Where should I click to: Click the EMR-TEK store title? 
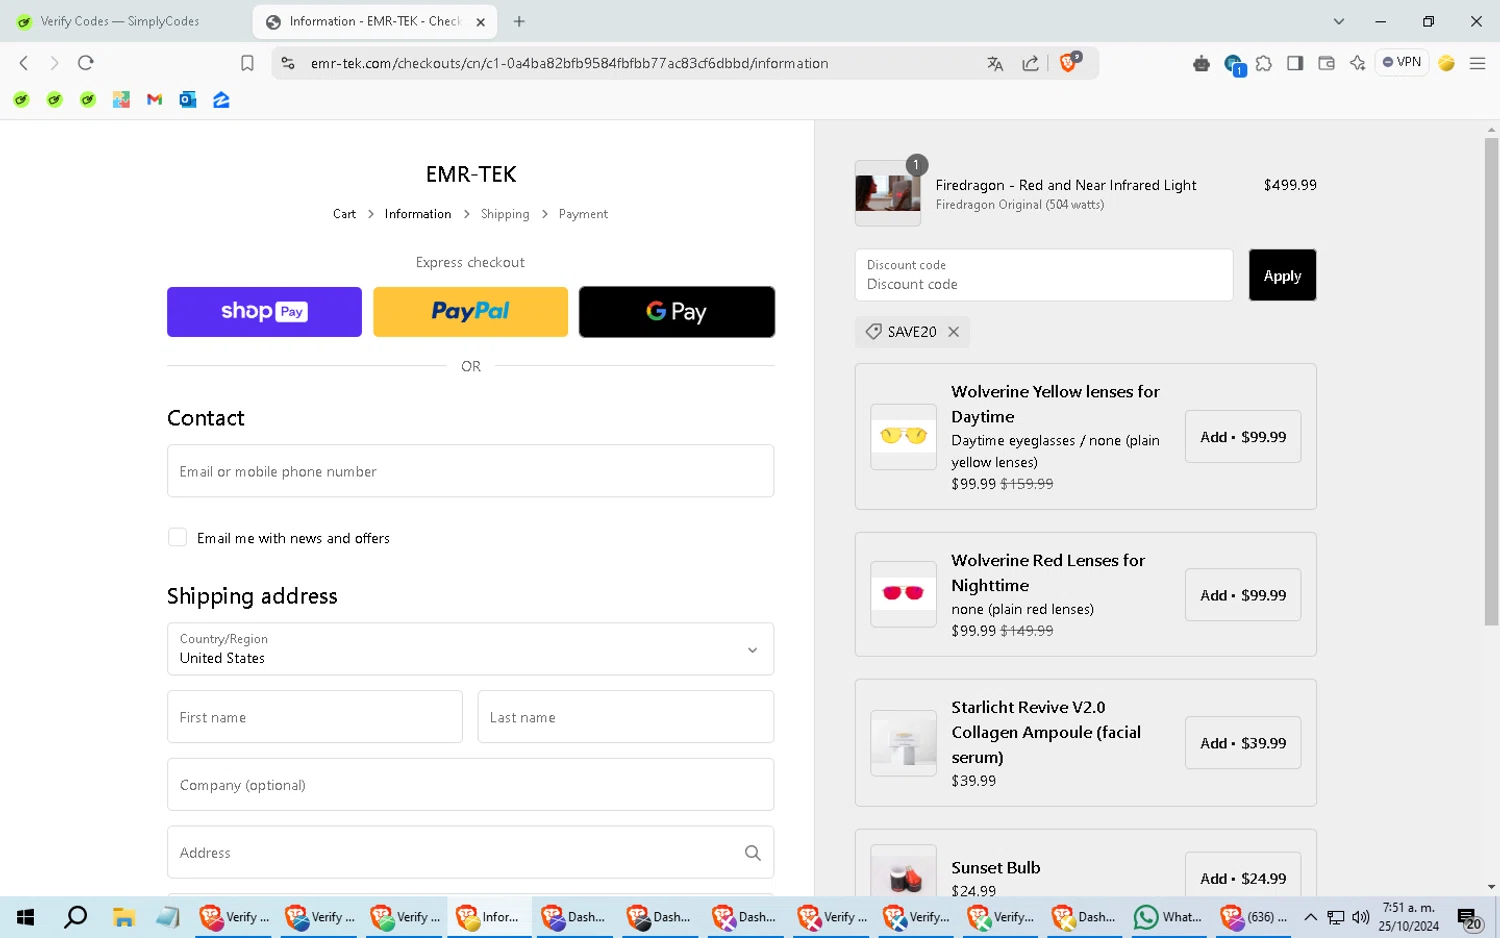tap(470, 174)
